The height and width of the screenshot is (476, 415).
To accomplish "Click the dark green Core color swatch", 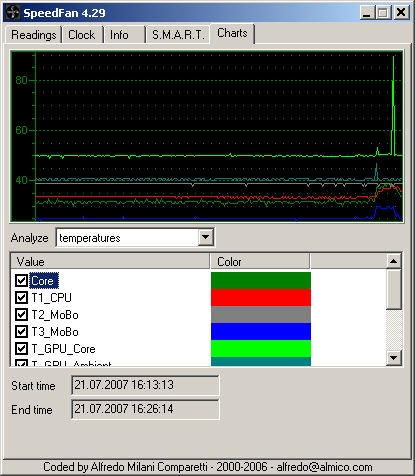I will (x=261, y=280).
